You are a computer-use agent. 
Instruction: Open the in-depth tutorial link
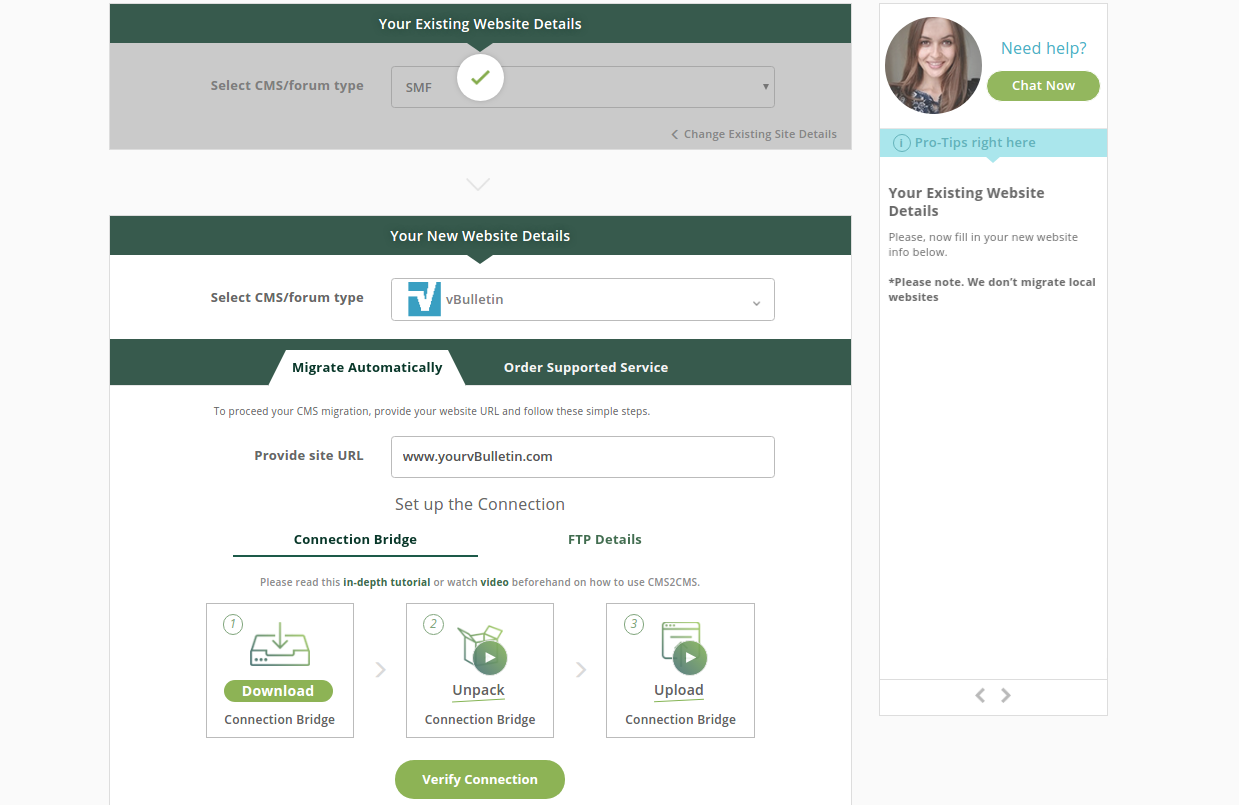[387, 582]
